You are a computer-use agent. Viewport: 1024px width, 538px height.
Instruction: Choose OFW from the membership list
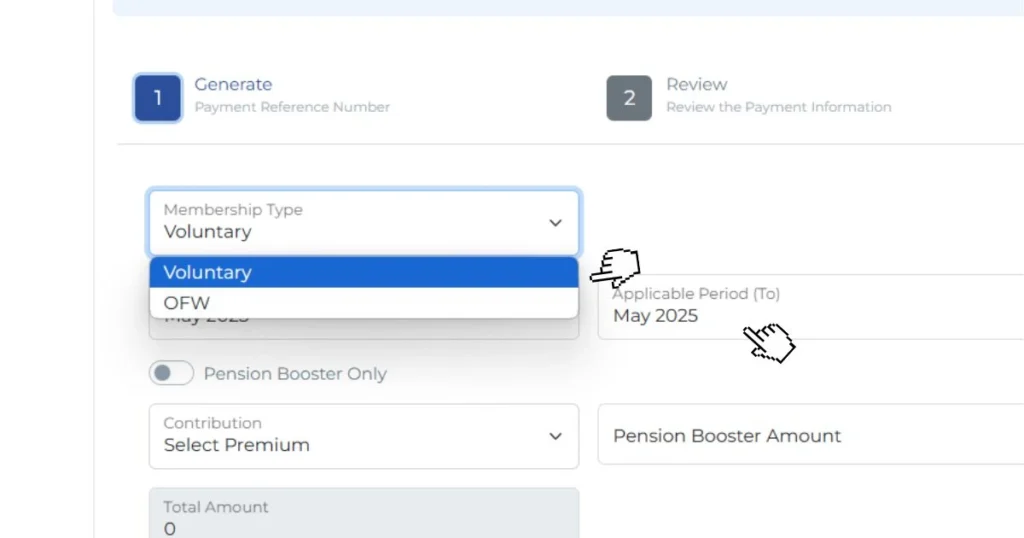[x=364, y=303]
